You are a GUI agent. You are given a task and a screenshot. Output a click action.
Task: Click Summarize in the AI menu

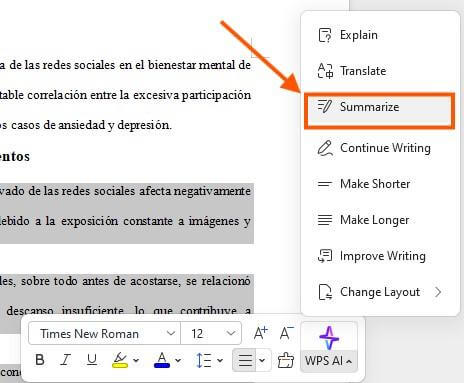pyautogui.click(x=380, y=111)
